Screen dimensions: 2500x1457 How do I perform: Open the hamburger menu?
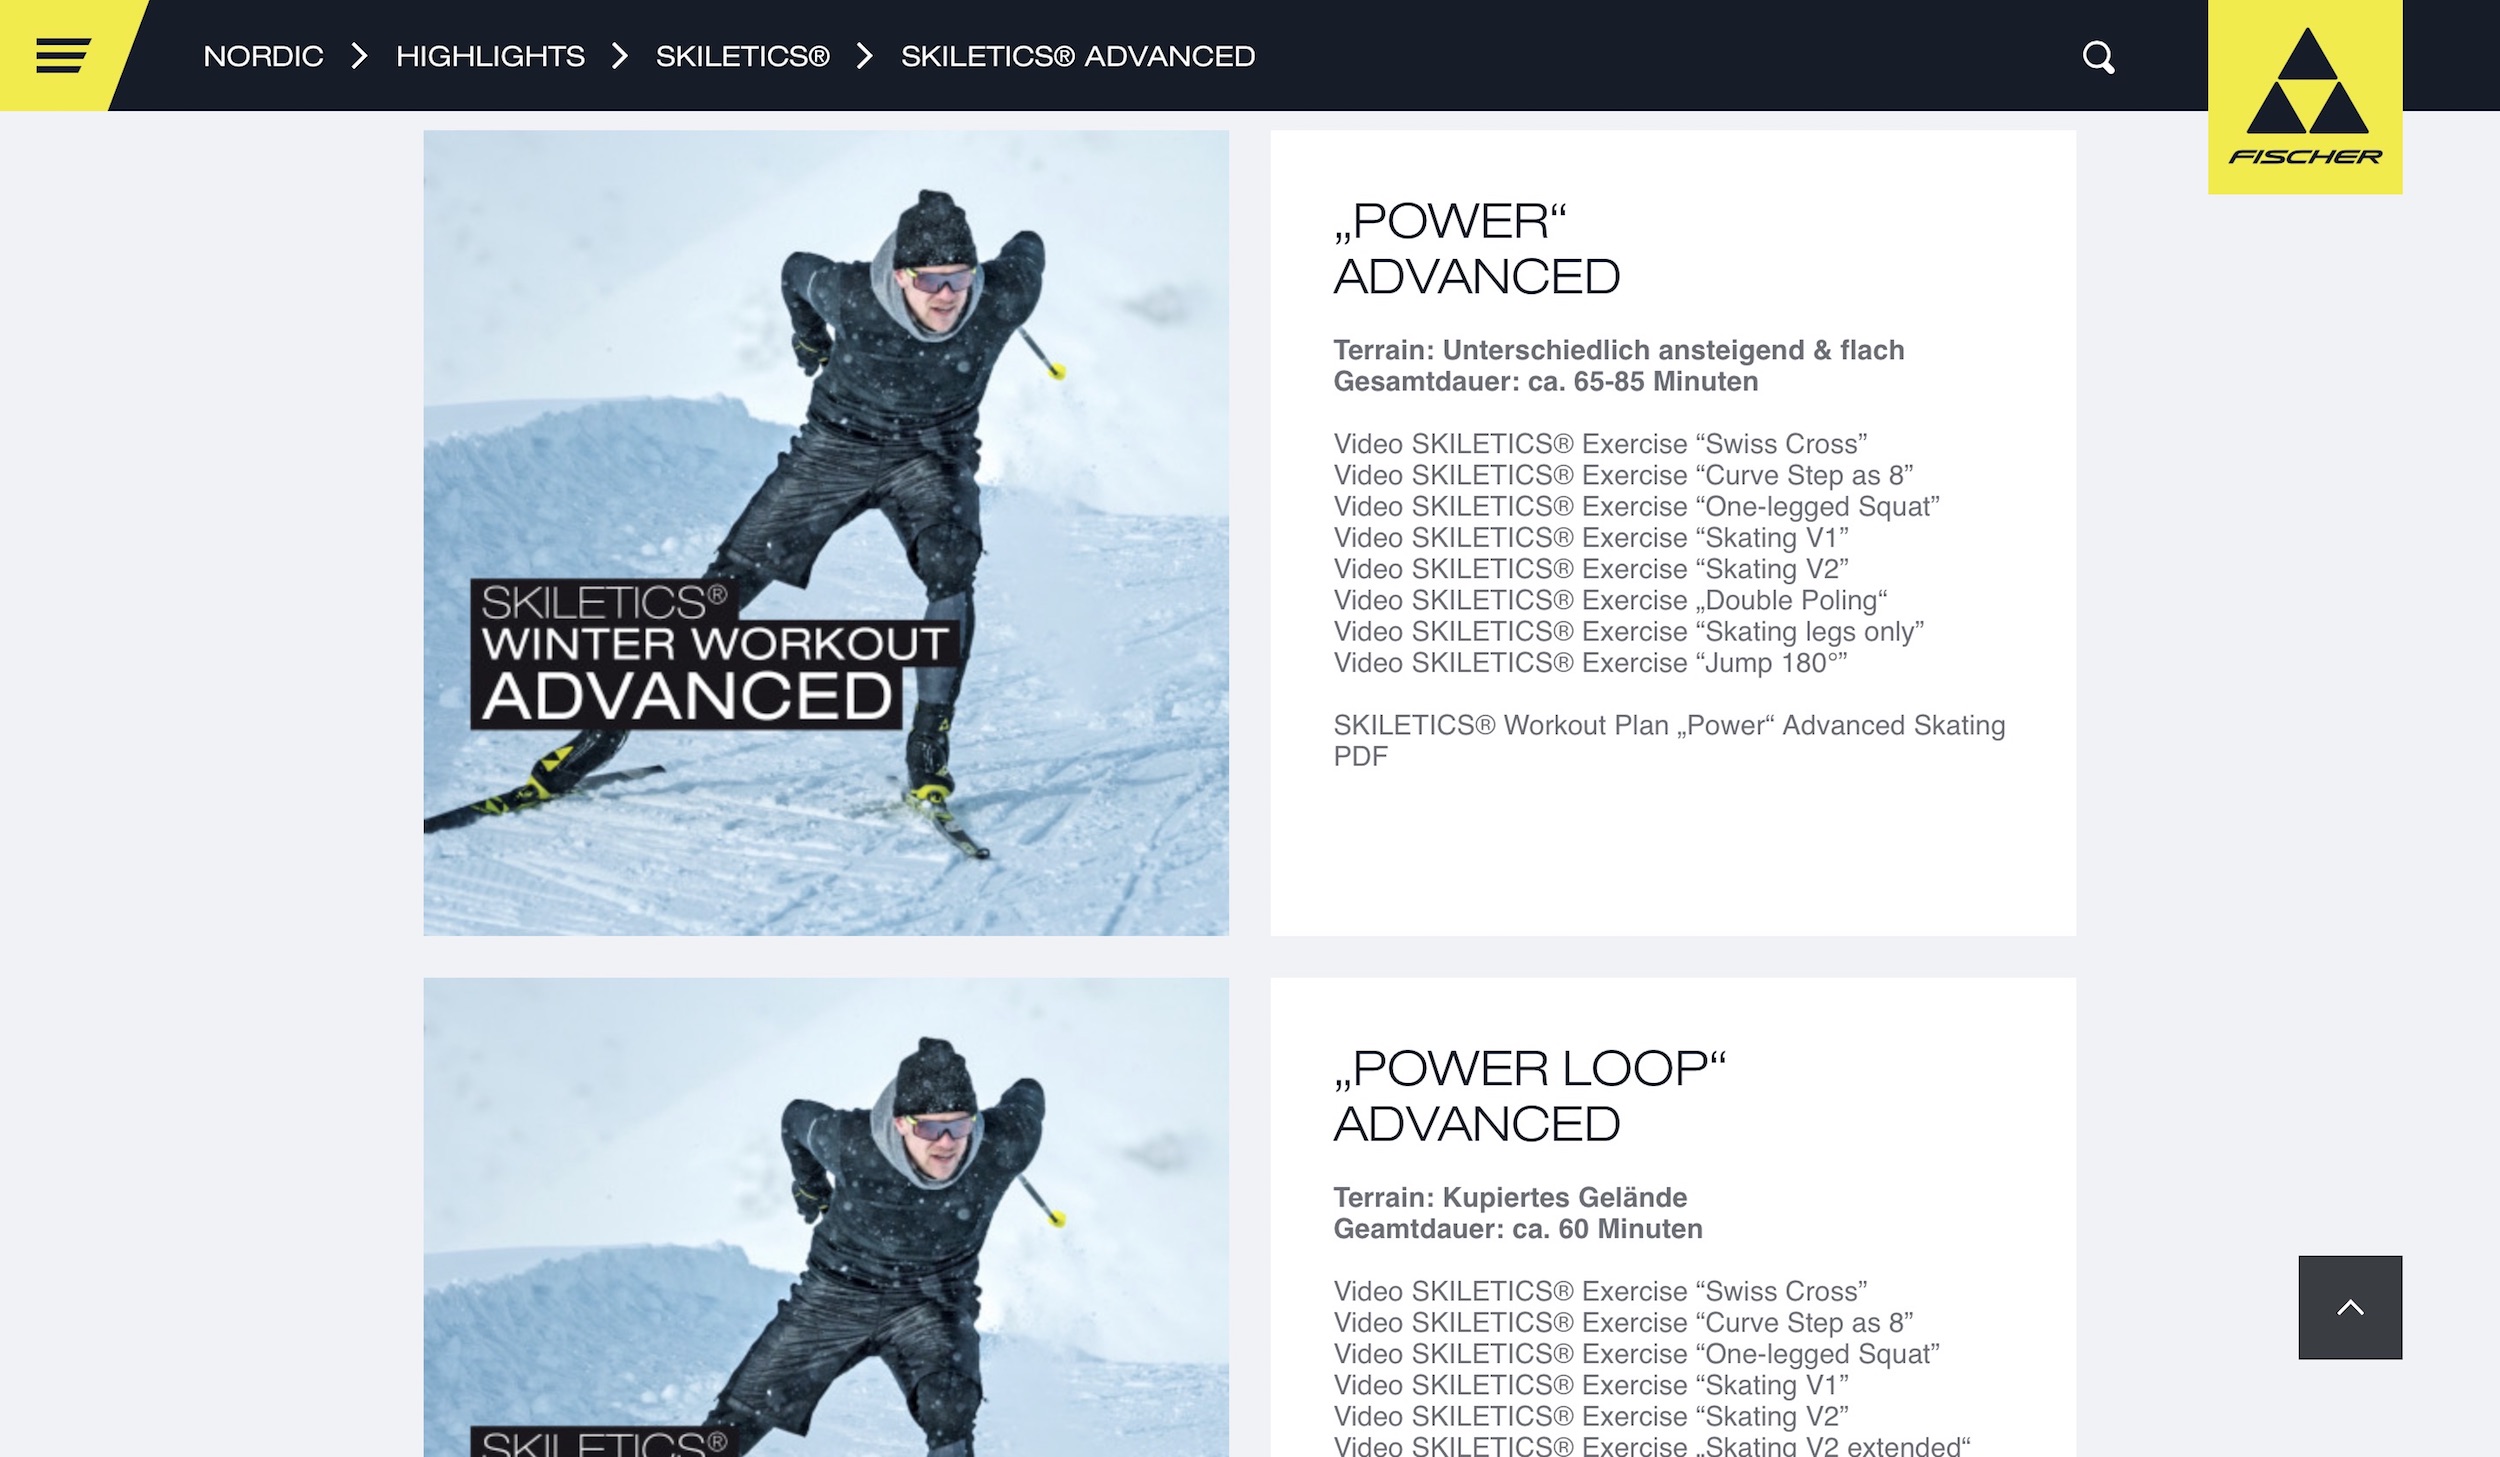(x=63, y=56)
